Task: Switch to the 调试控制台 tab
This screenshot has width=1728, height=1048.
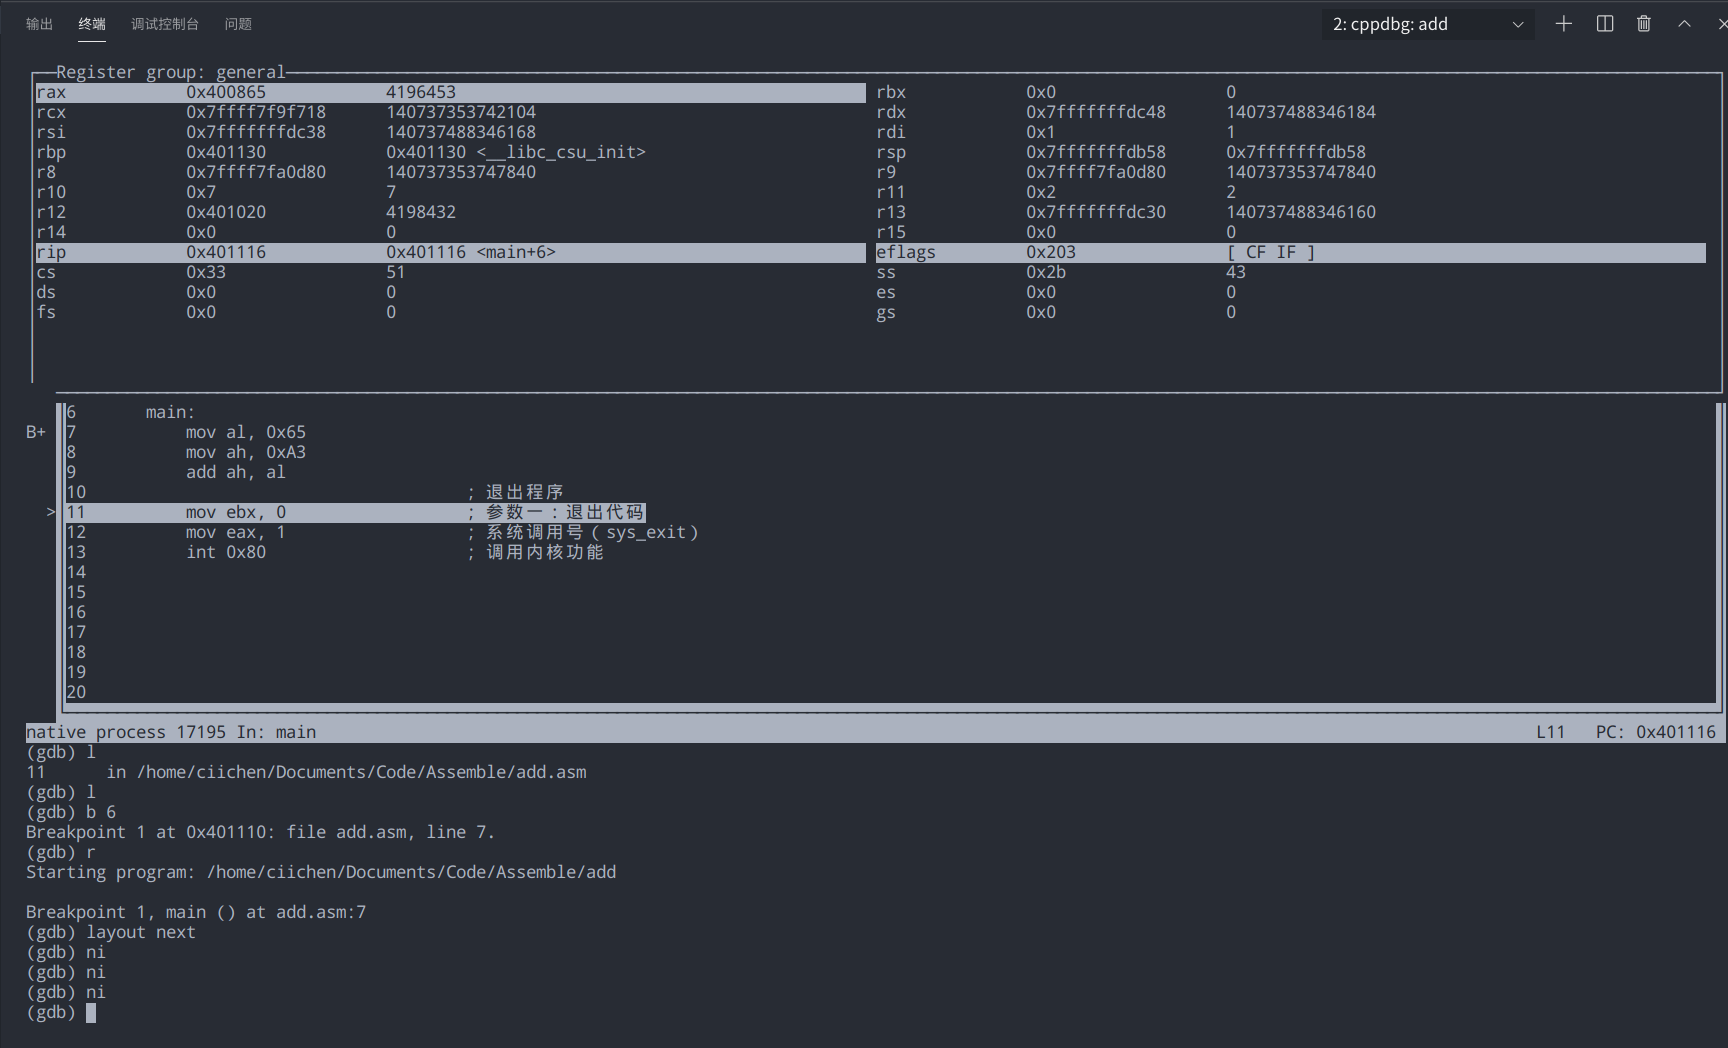Action: (165, 23)
